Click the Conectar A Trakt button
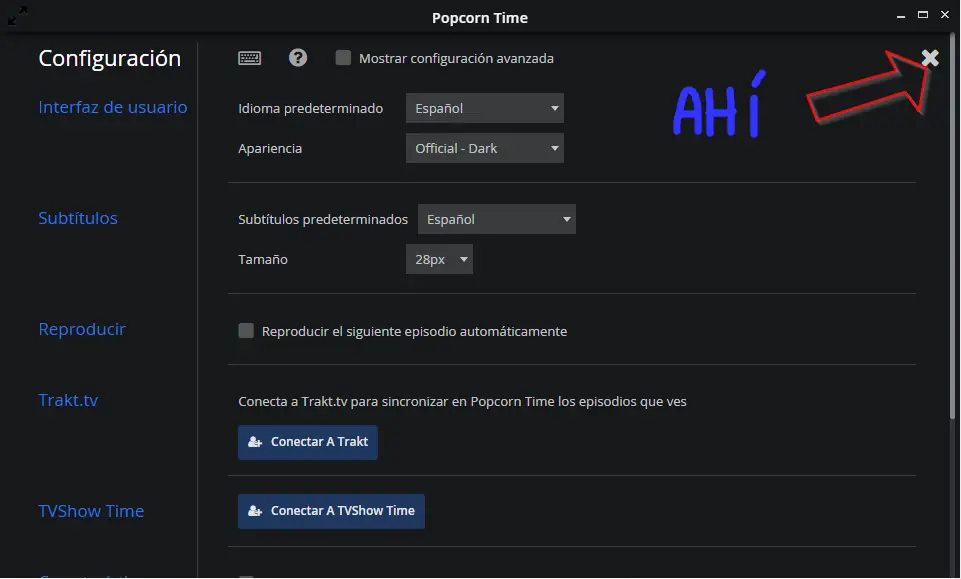The image size is (961, 579). tap(308, 442)
